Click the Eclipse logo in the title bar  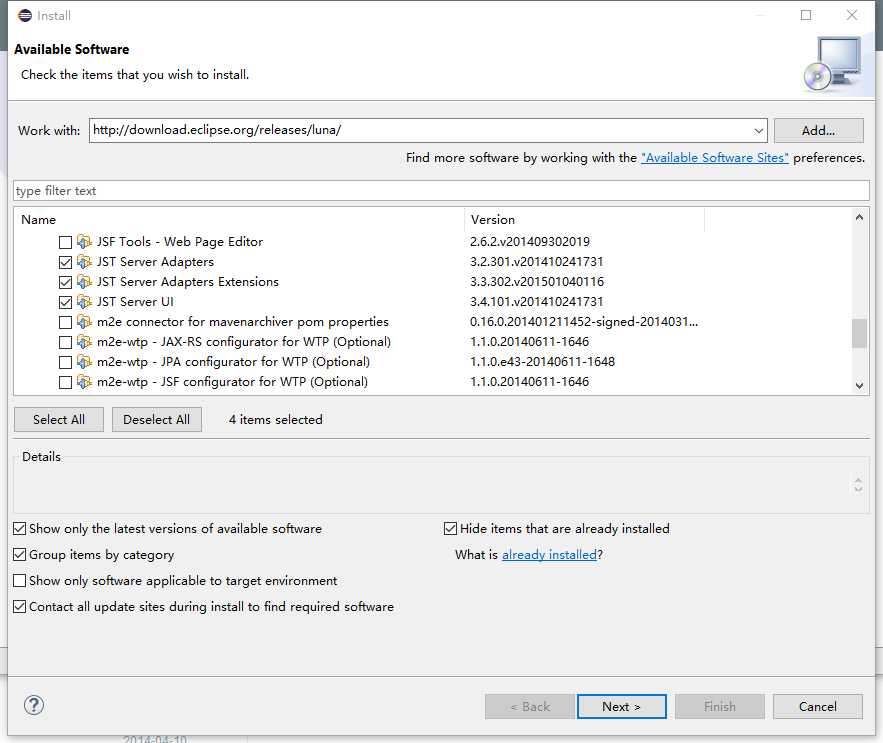click(x=25, y=15)
